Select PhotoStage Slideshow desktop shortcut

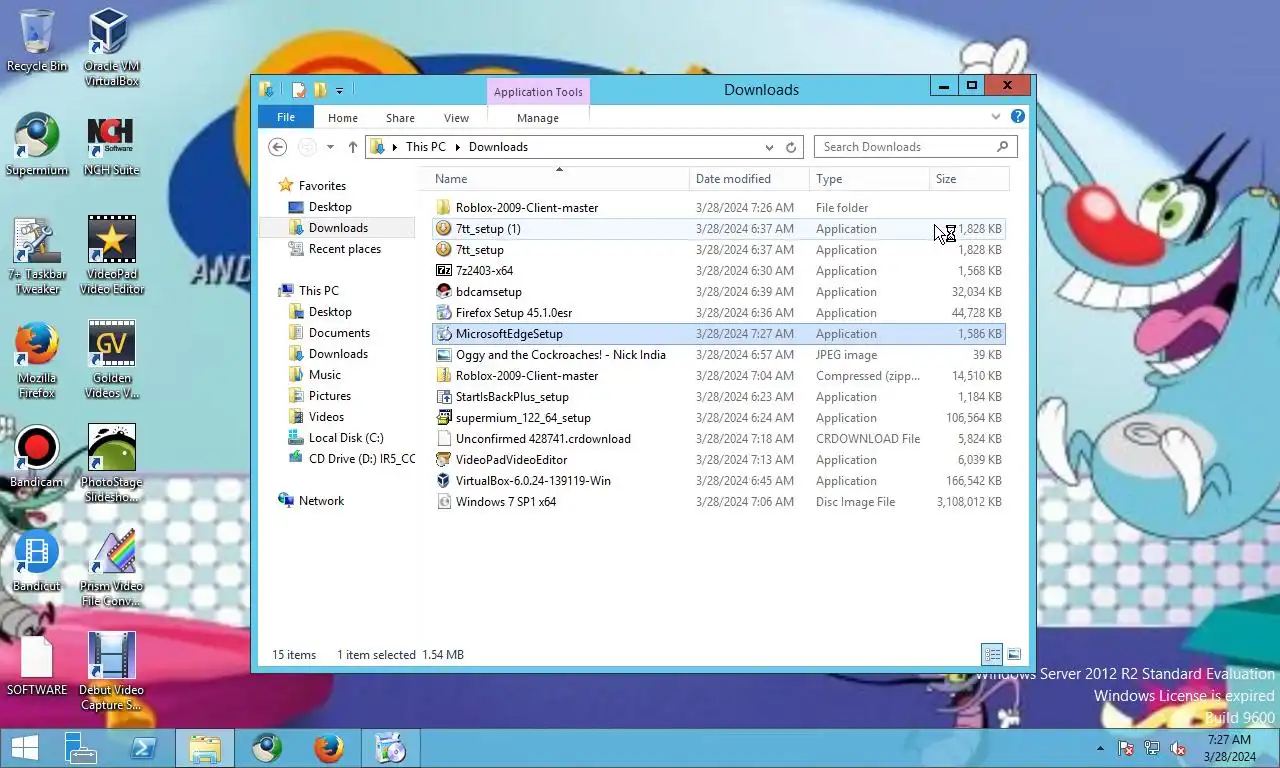(x=111, y=464)
